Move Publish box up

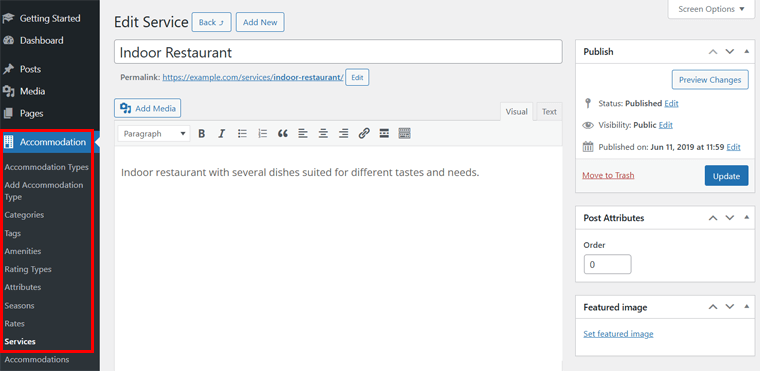[x=712, y=51]
